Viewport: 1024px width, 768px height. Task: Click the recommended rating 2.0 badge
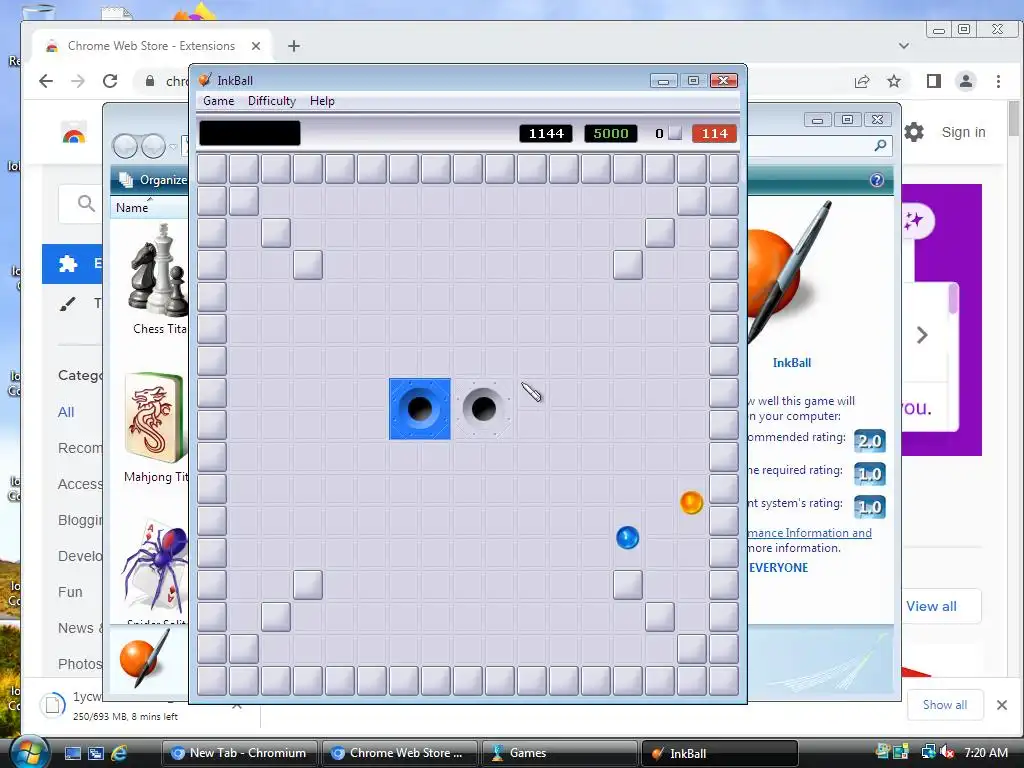coord(869,441)
